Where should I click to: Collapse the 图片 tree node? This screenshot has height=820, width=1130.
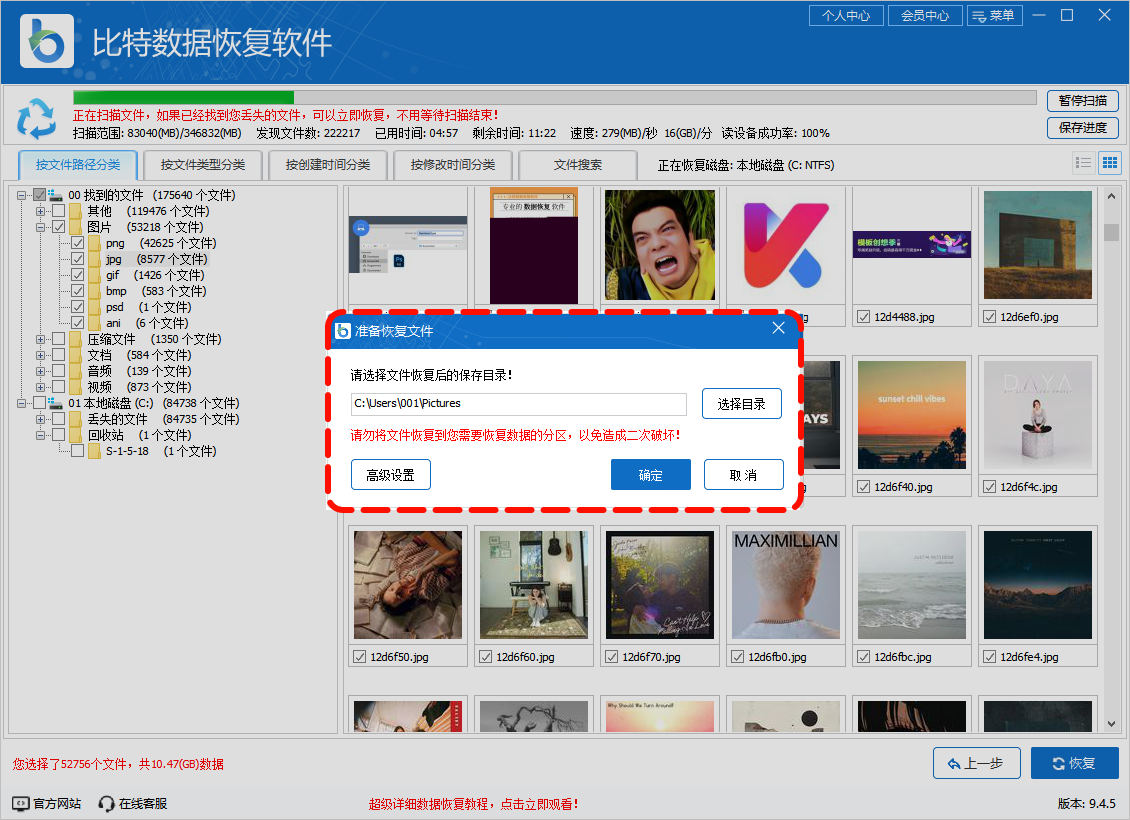point(40,227)
